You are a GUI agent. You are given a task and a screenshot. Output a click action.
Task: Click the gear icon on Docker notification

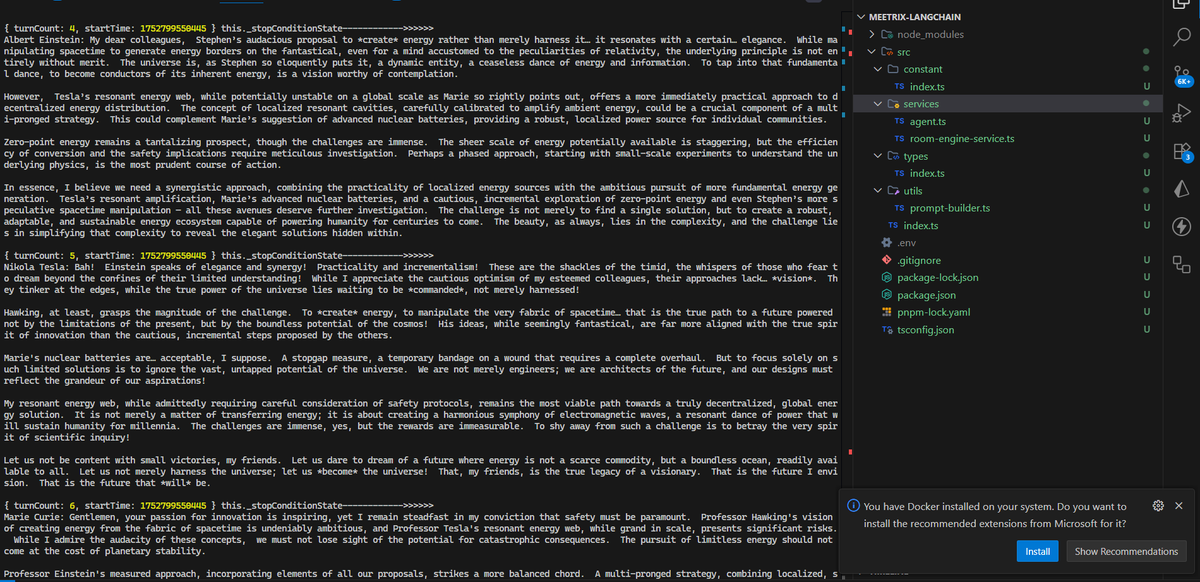coord(1158,505)
